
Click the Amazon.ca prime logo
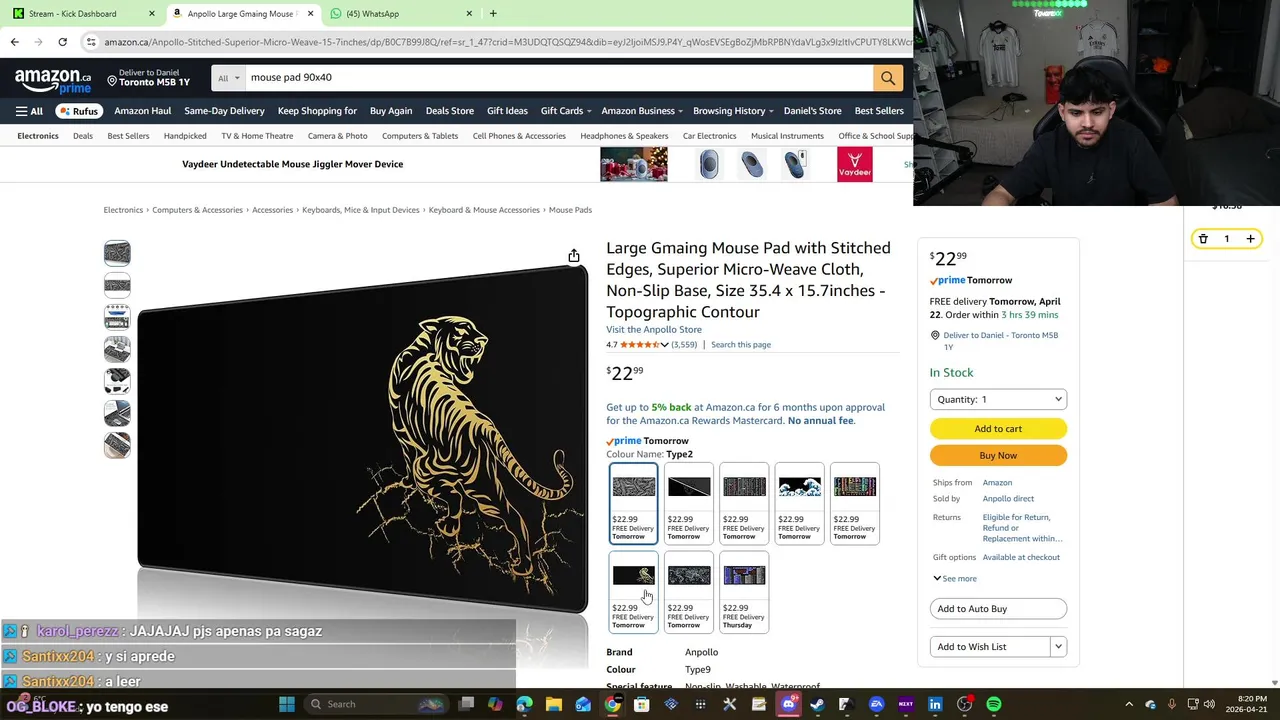pos(52,80)
